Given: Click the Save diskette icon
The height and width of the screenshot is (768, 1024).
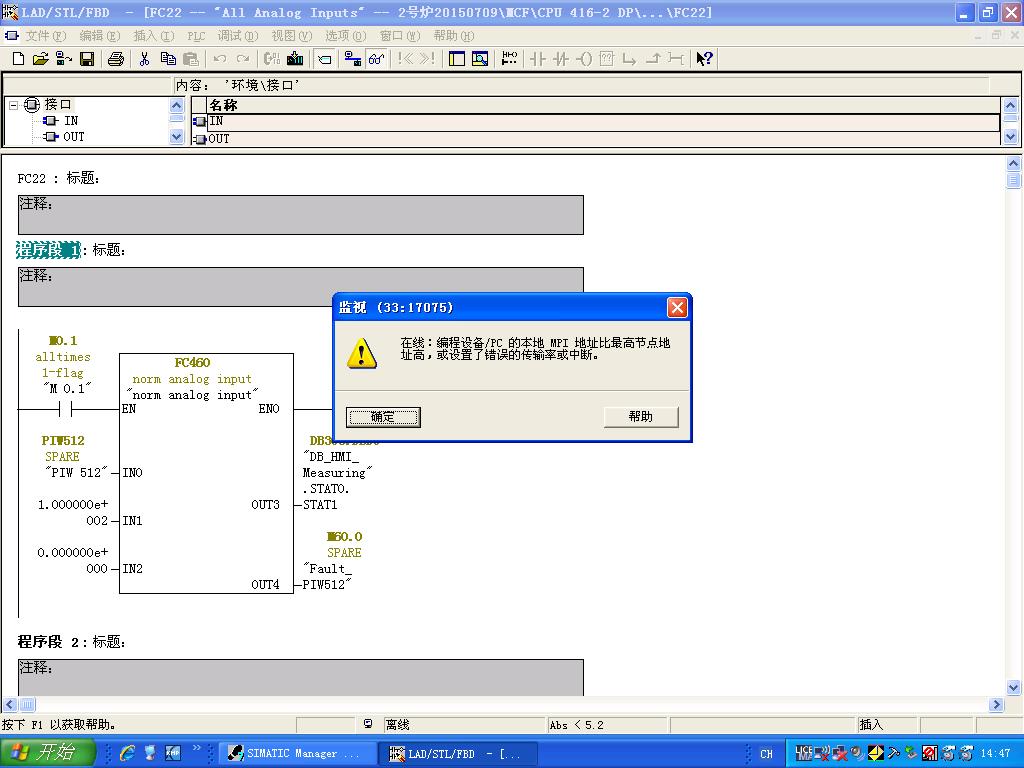Looking at the screenshot, I should [x=87, y=59].
